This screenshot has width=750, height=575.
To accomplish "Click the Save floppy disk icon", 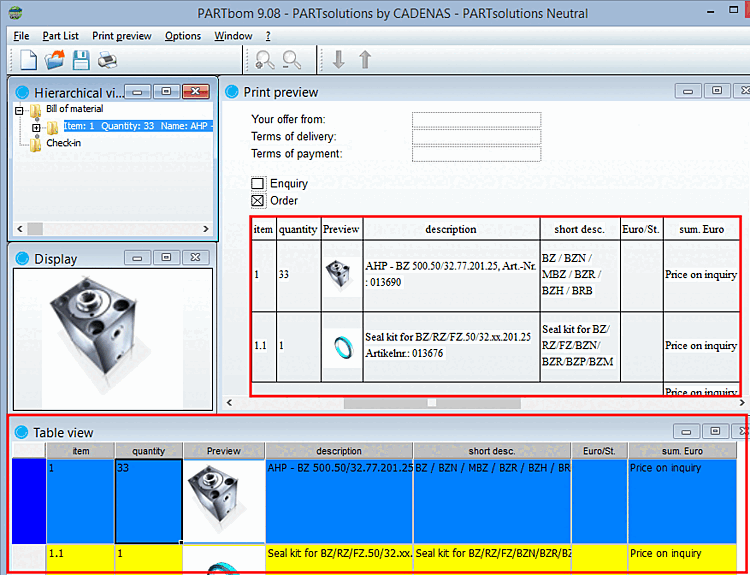I will (x=81, y=60).
